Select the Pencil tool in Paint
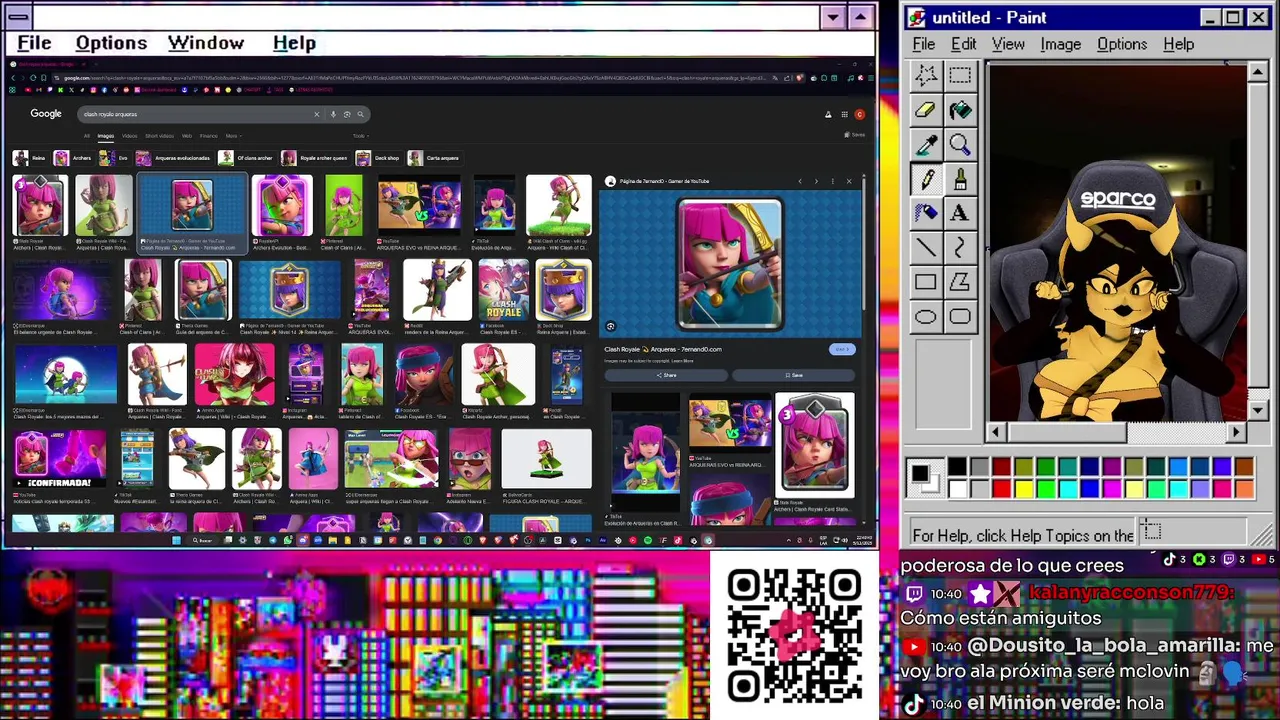Image resolution: width=1280 pixels, height=720 pixels. click(926, 179)
